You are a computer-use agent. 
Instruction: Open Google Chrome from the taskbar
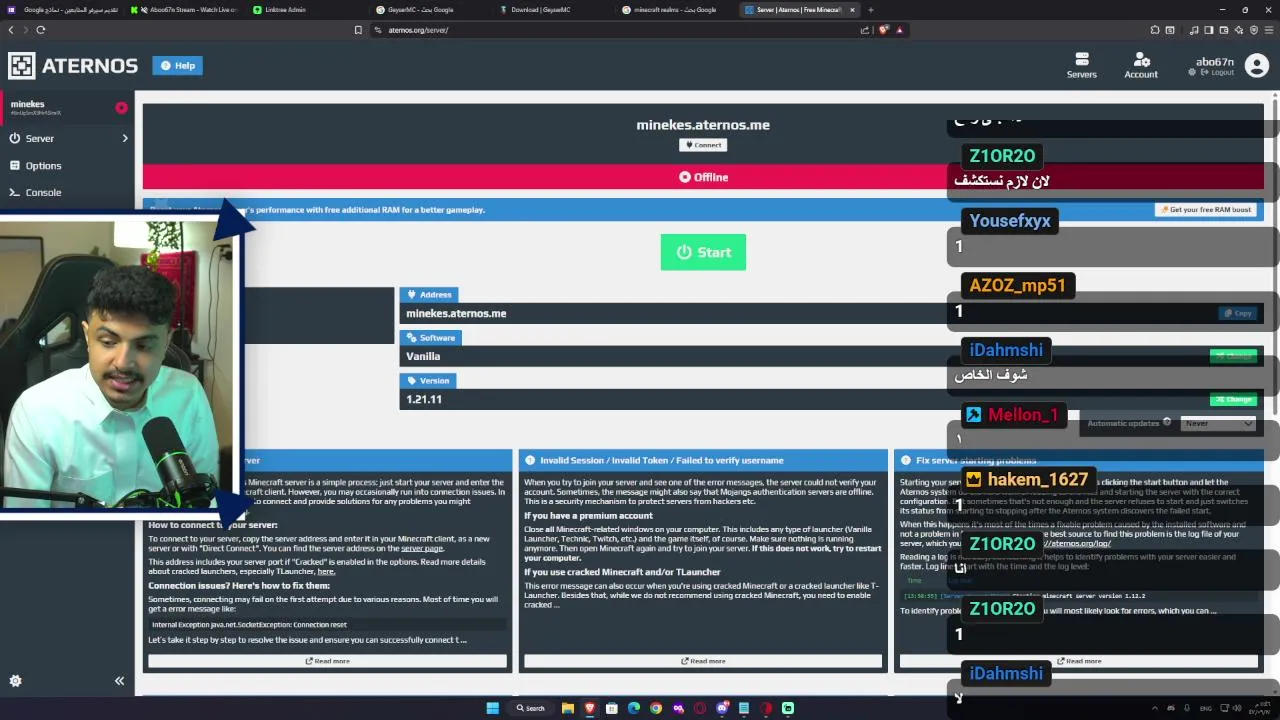coord(656,708)
